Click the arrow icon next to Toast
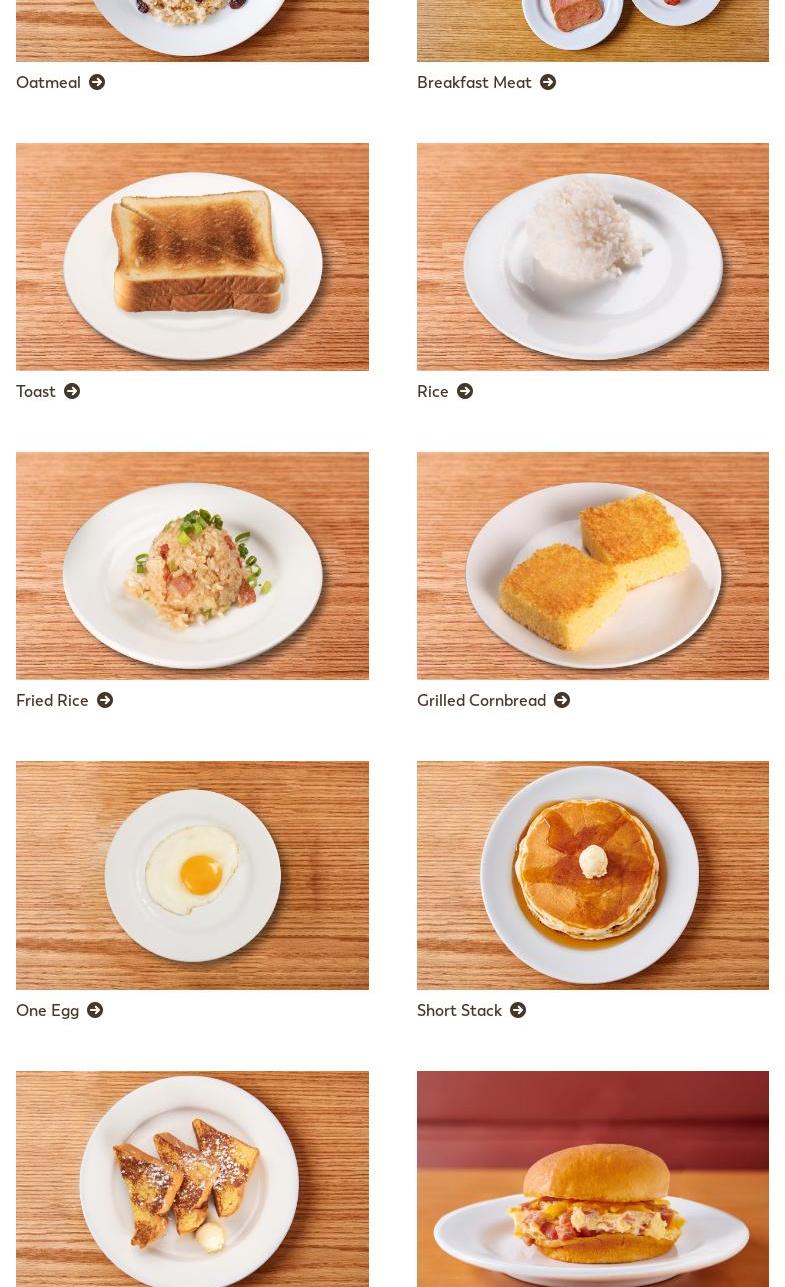This screenshot has width=785, height=1287. [x=72, y=391]
